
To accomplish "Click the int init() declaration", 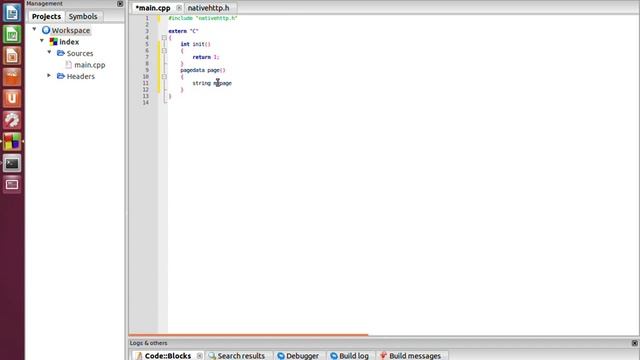I will click(196, 44).
